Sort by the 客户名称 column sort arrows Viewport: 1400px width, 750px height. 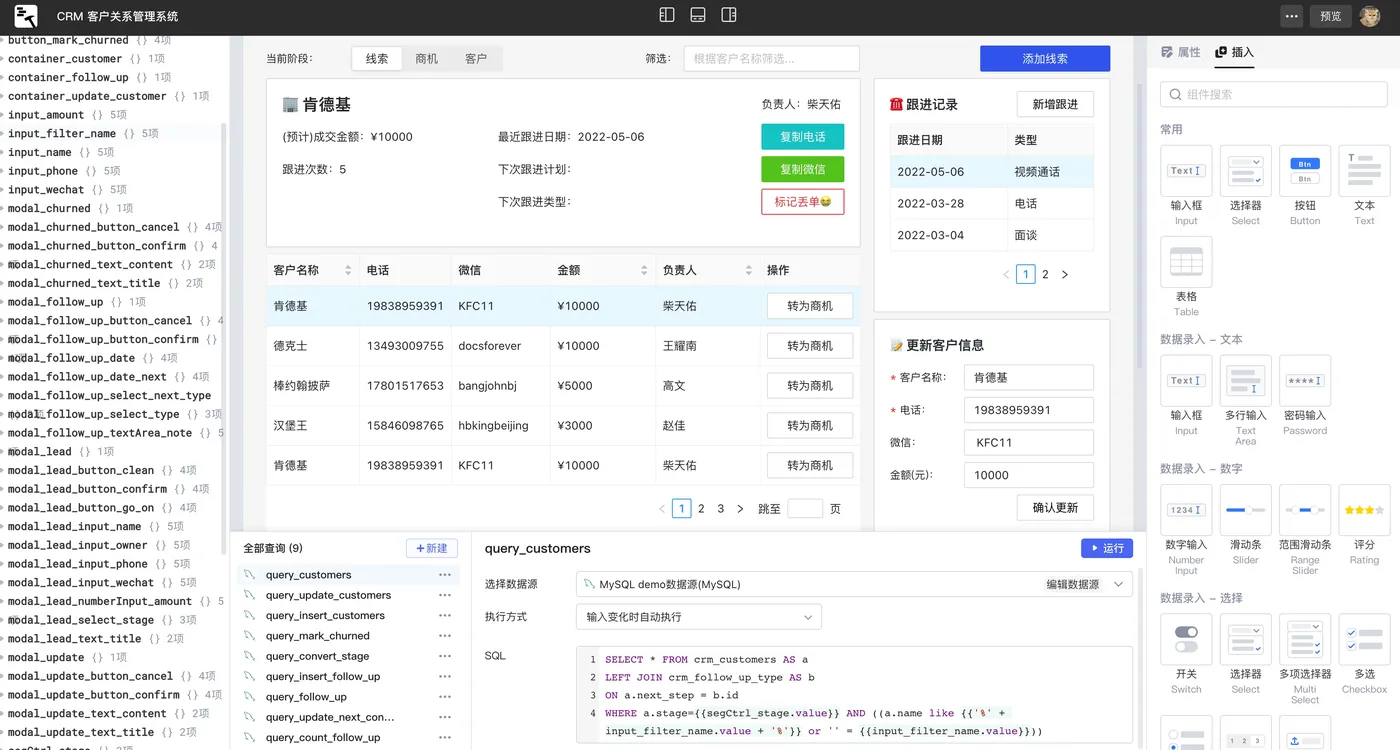tap(348, 270)
